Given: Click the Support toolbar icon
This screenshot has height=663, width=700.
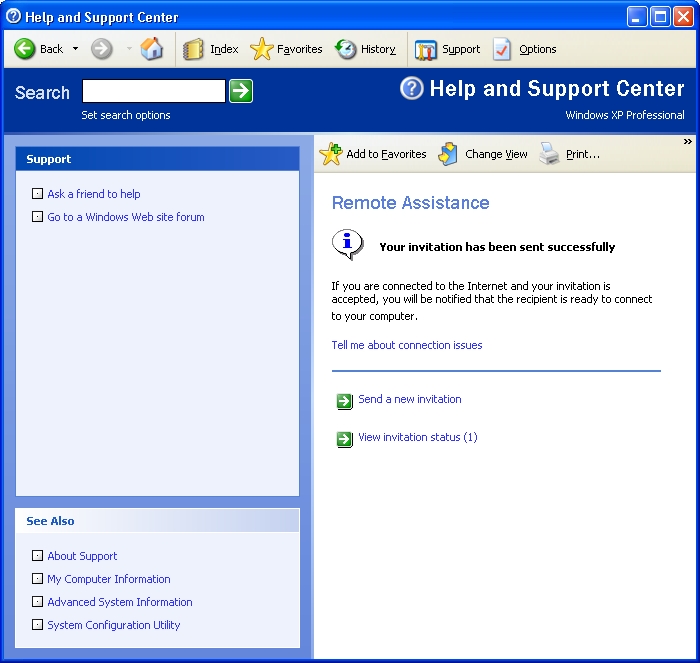Looking at the screenshot, I should [x=425, y=50].
